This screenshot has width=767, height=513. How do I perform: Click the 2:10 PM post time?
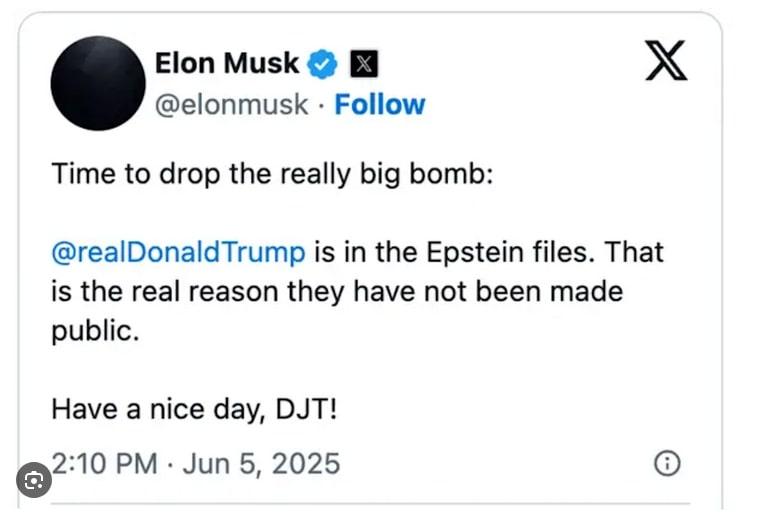[x=104, y=463]
